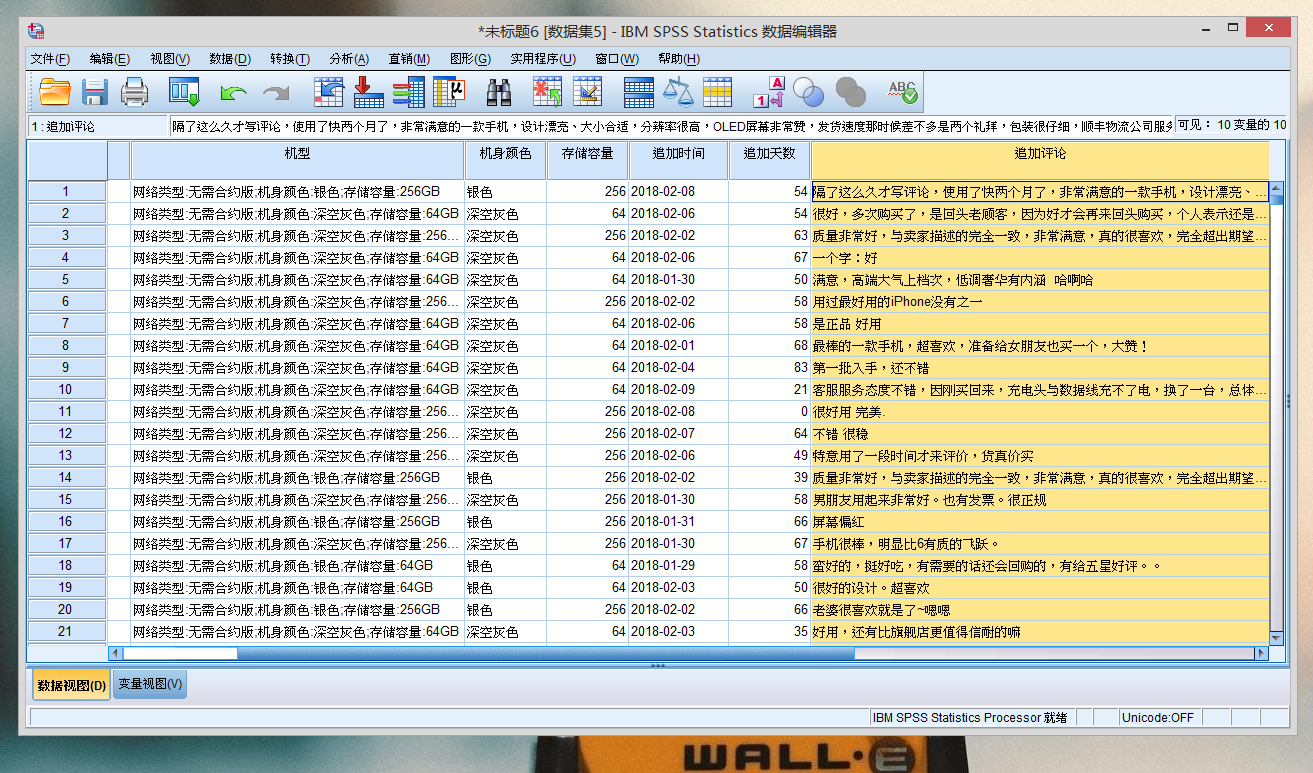Click the horizontal scrollbar left arrow

point(116,653)
